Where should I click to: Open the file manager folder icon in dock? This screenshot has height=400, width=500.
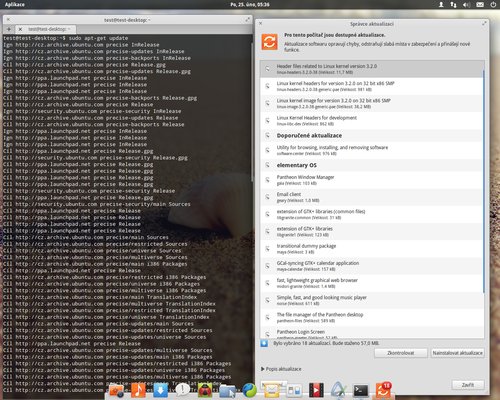227,391
